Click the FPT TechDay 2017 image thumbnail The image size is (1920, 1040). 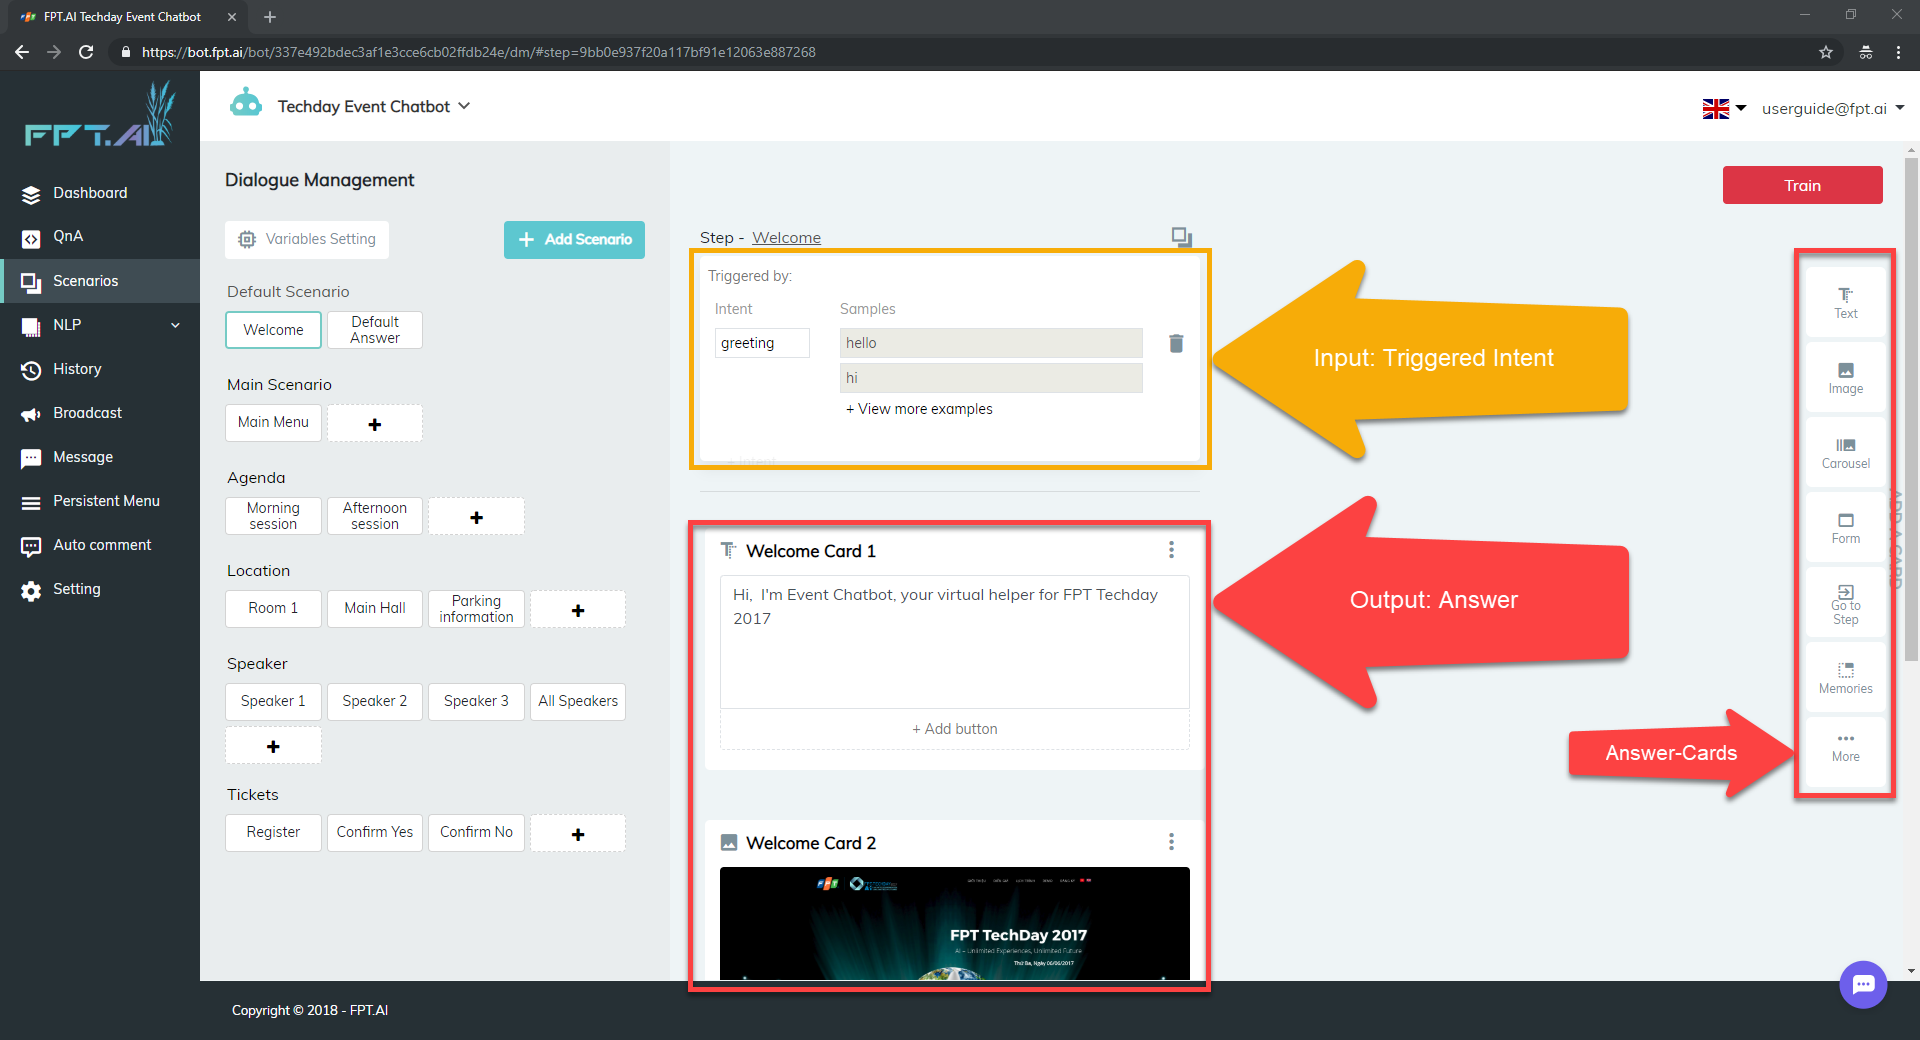(x=955, y=923)
